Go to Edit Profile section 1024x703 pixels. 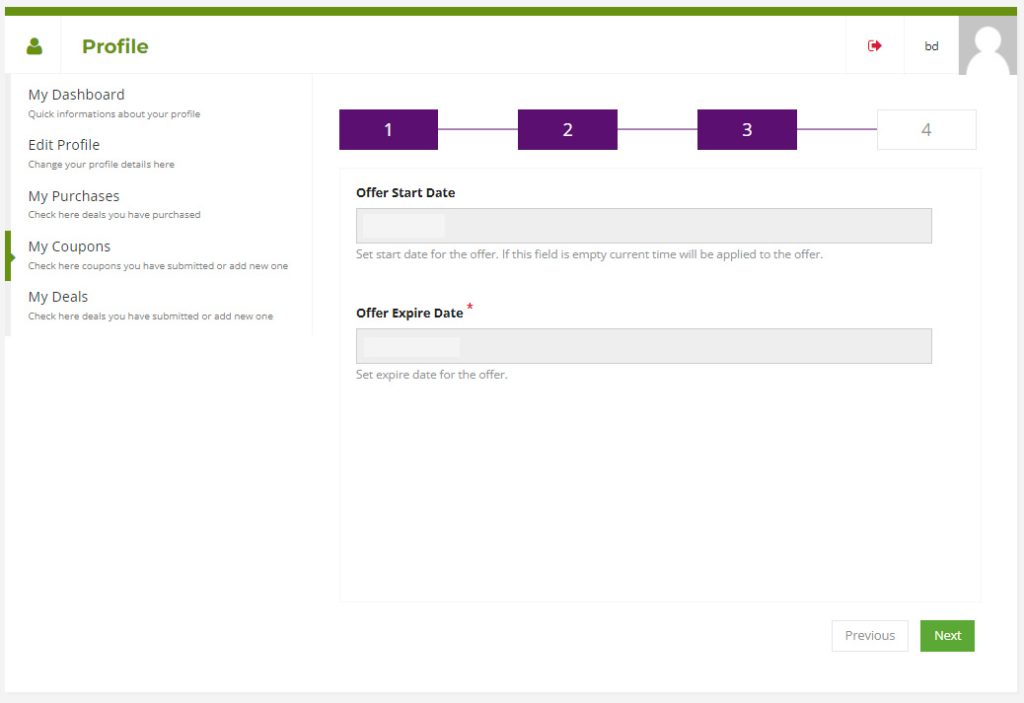64,145
